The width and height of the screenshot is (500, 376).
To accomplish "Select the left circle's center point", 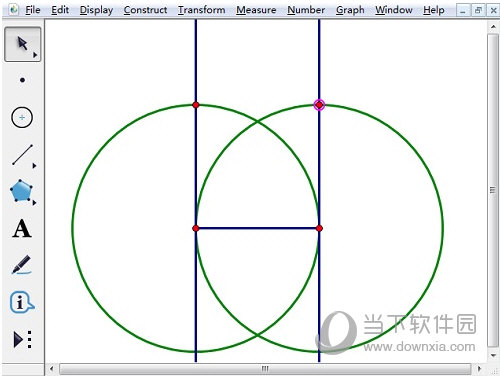I will pos(196,228).
